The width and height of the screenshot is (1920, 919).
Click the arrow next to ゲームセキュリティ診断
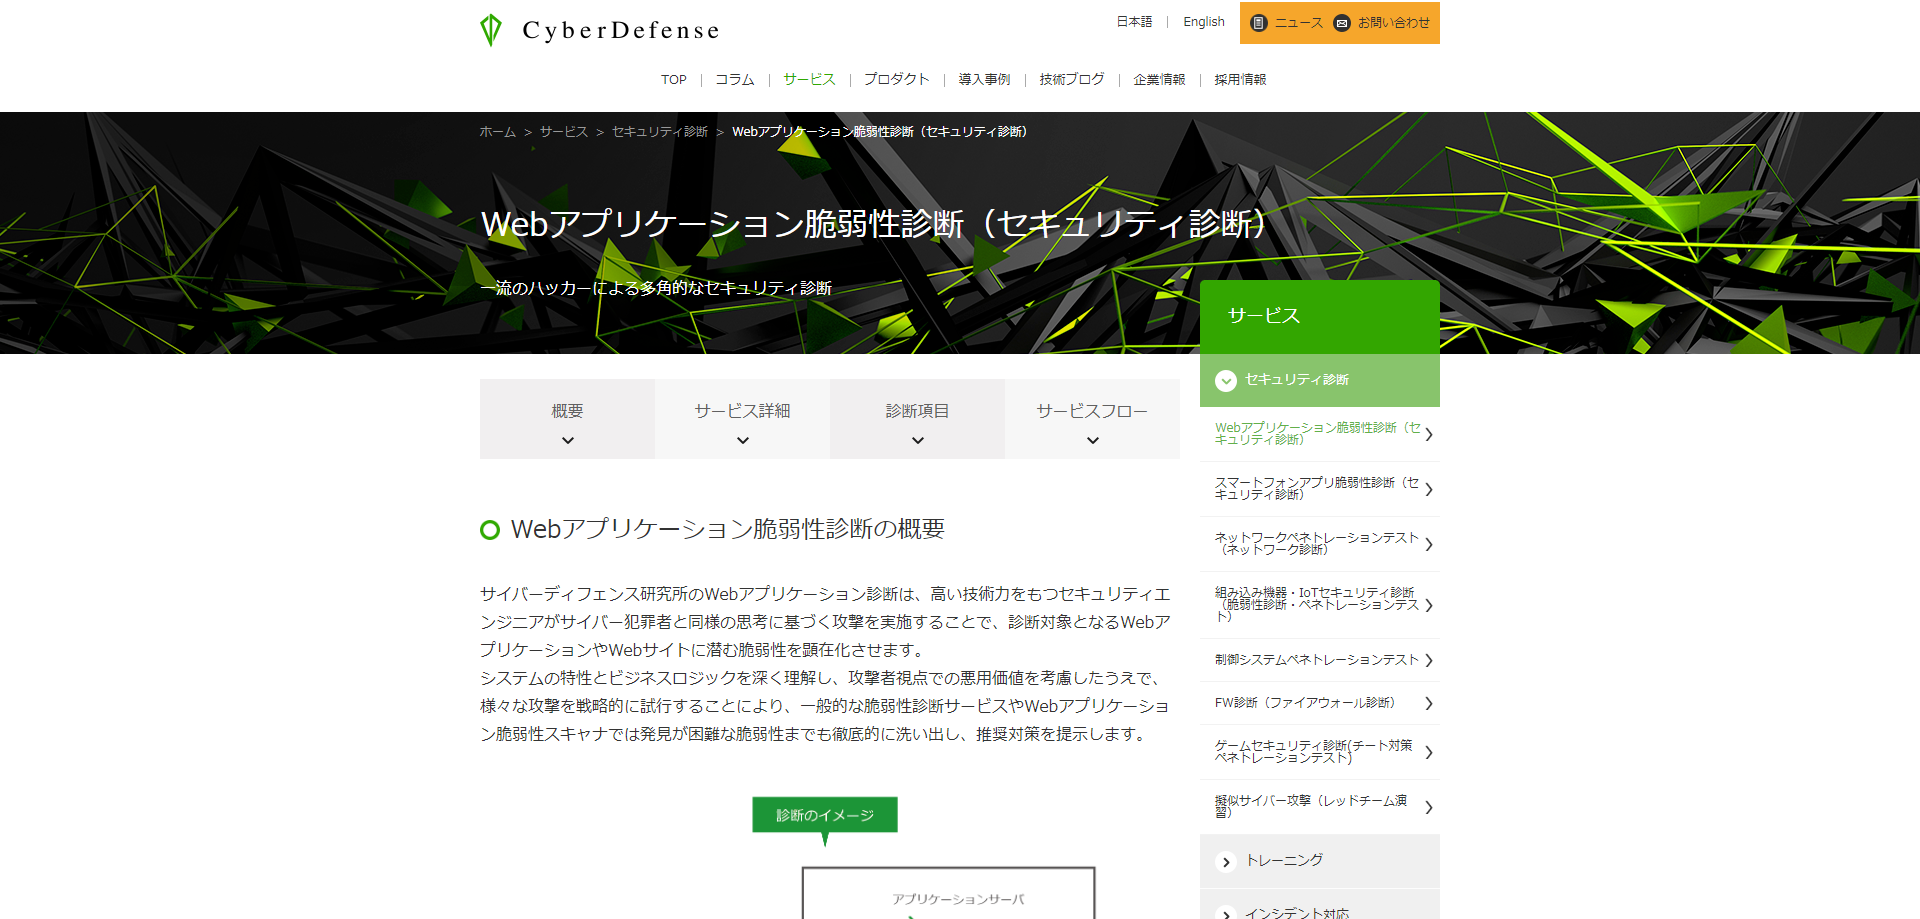tap(1429, 752)
